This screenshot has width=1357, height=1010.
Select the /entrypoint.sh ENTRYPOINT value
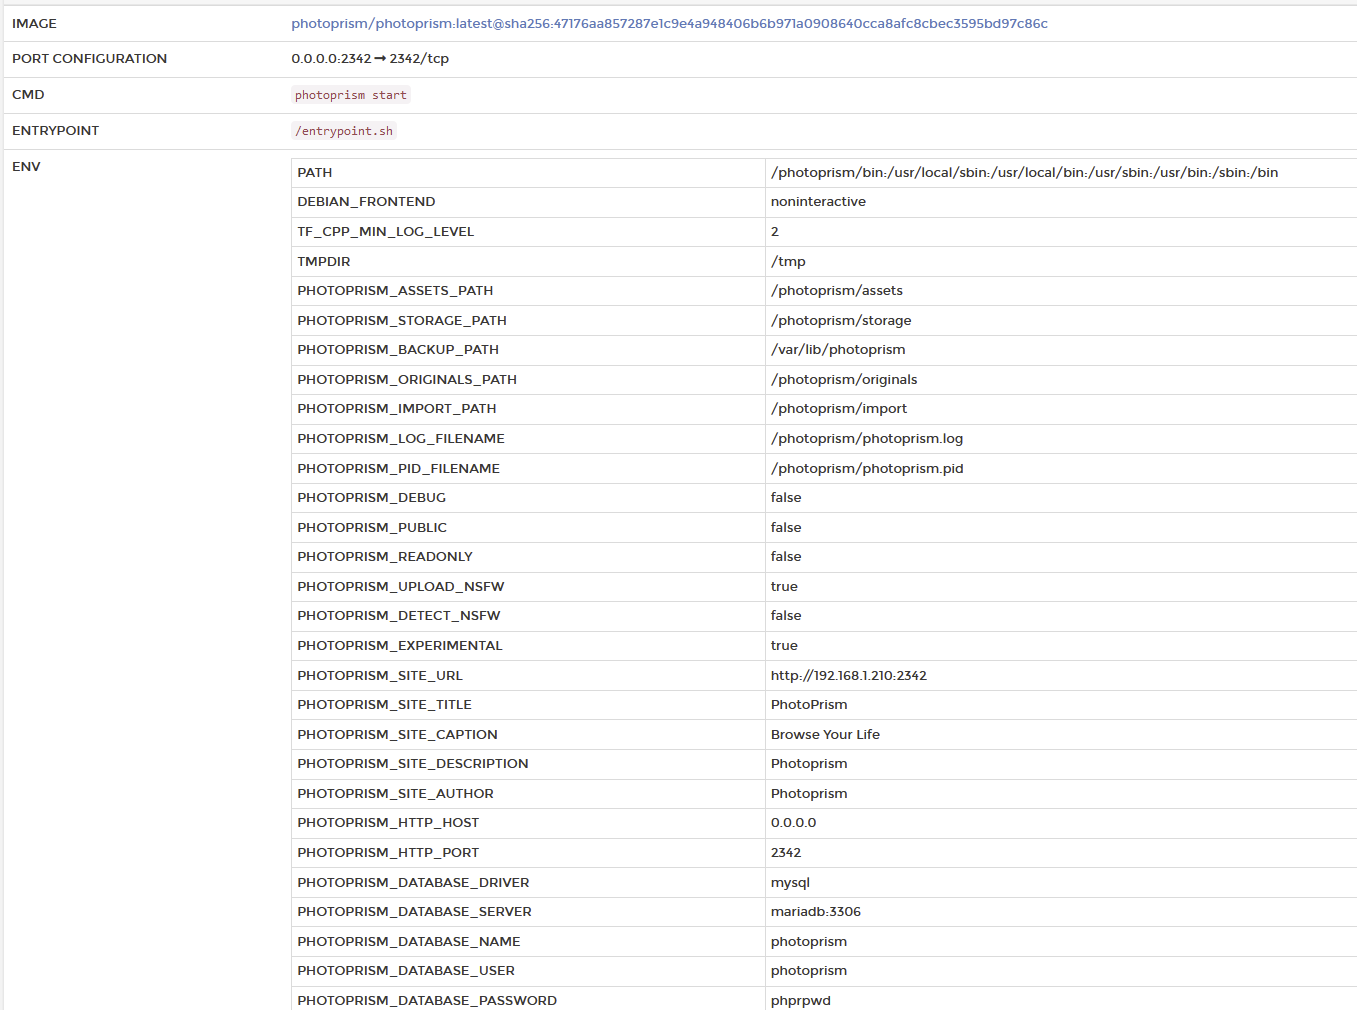pyautogui.click(x=344, y=130)
